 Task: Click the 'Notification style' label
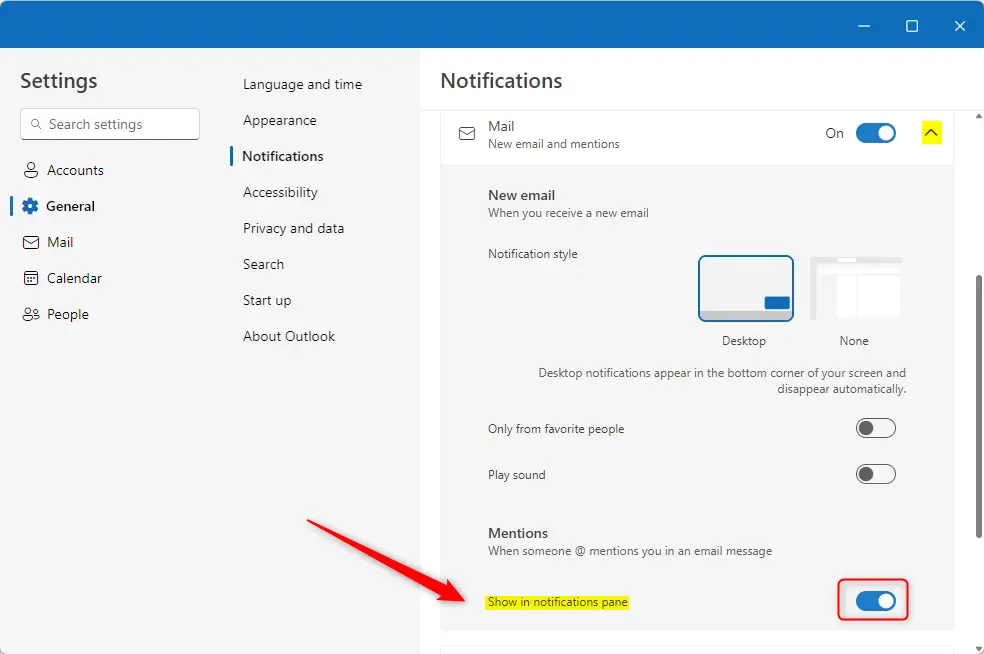533,254
